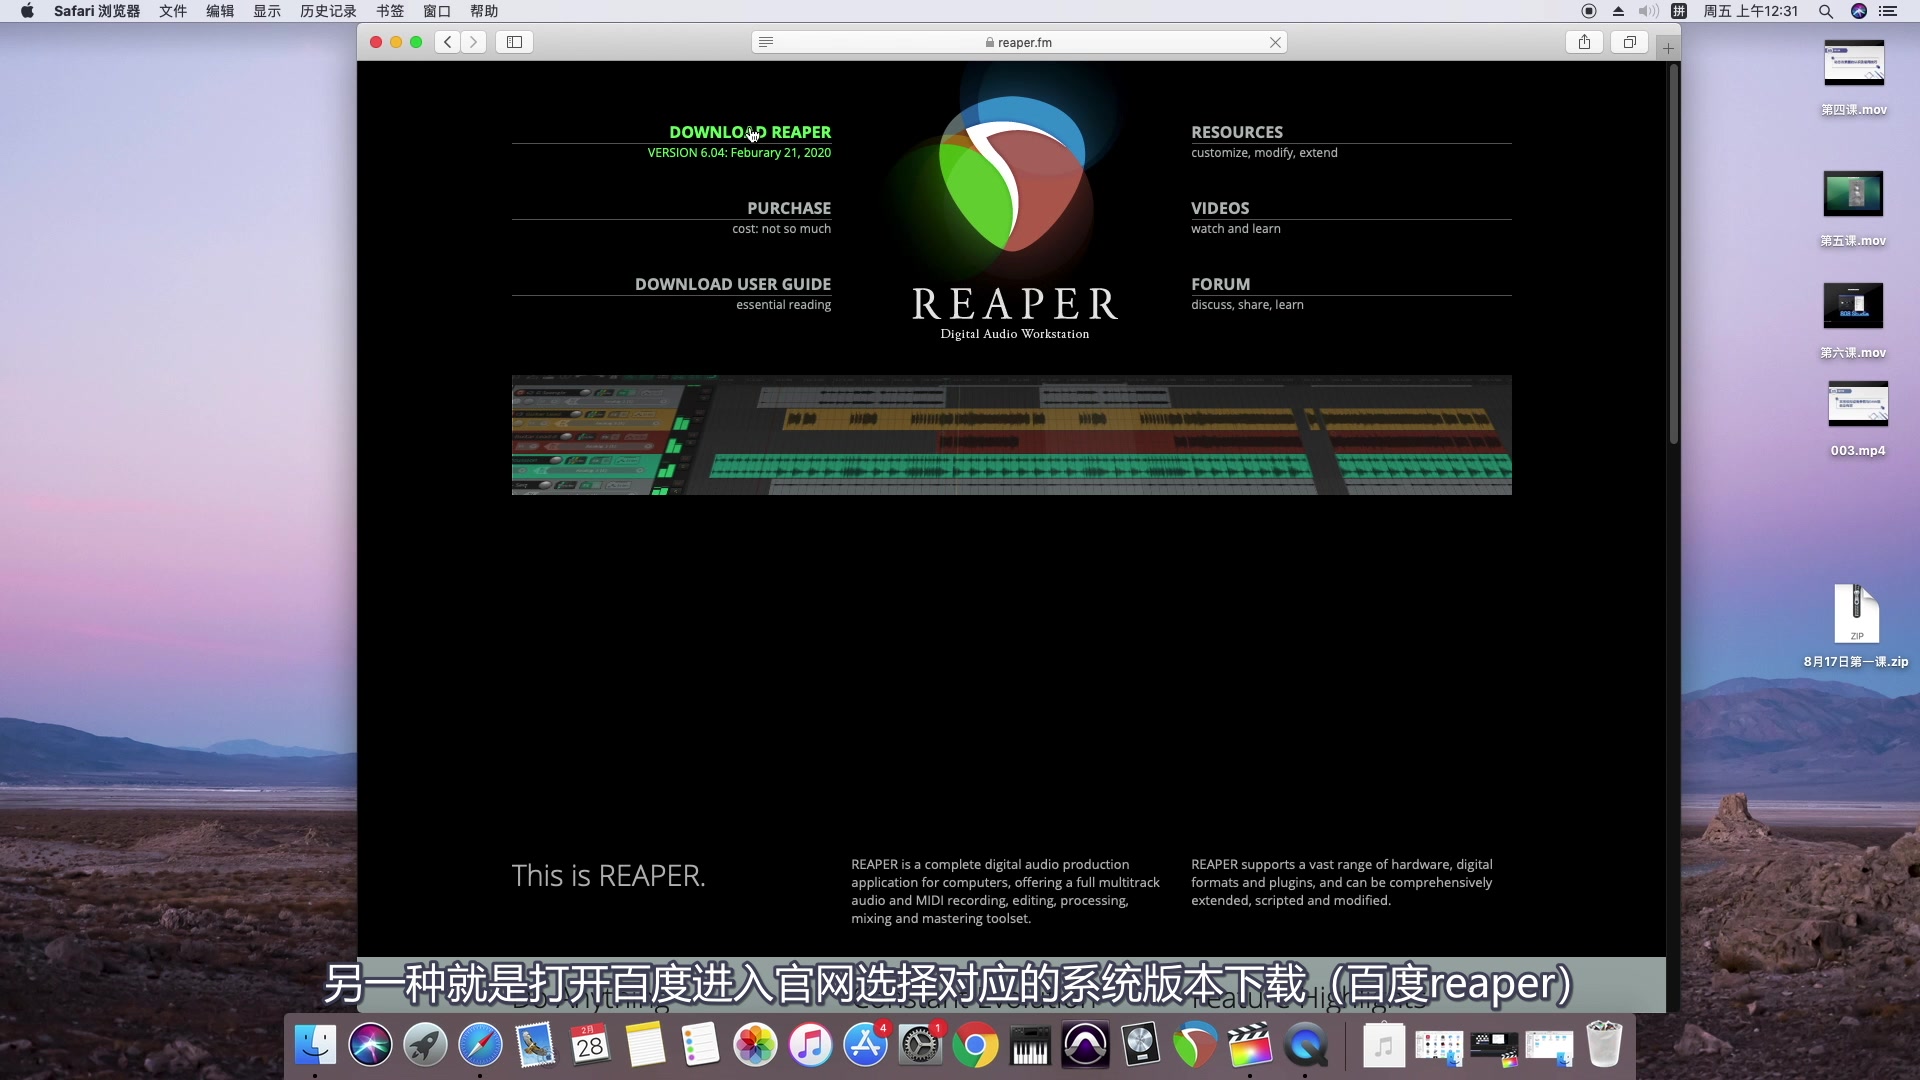
Task: Open the PURCHASE page link
Action: click(x=788, y=208)
